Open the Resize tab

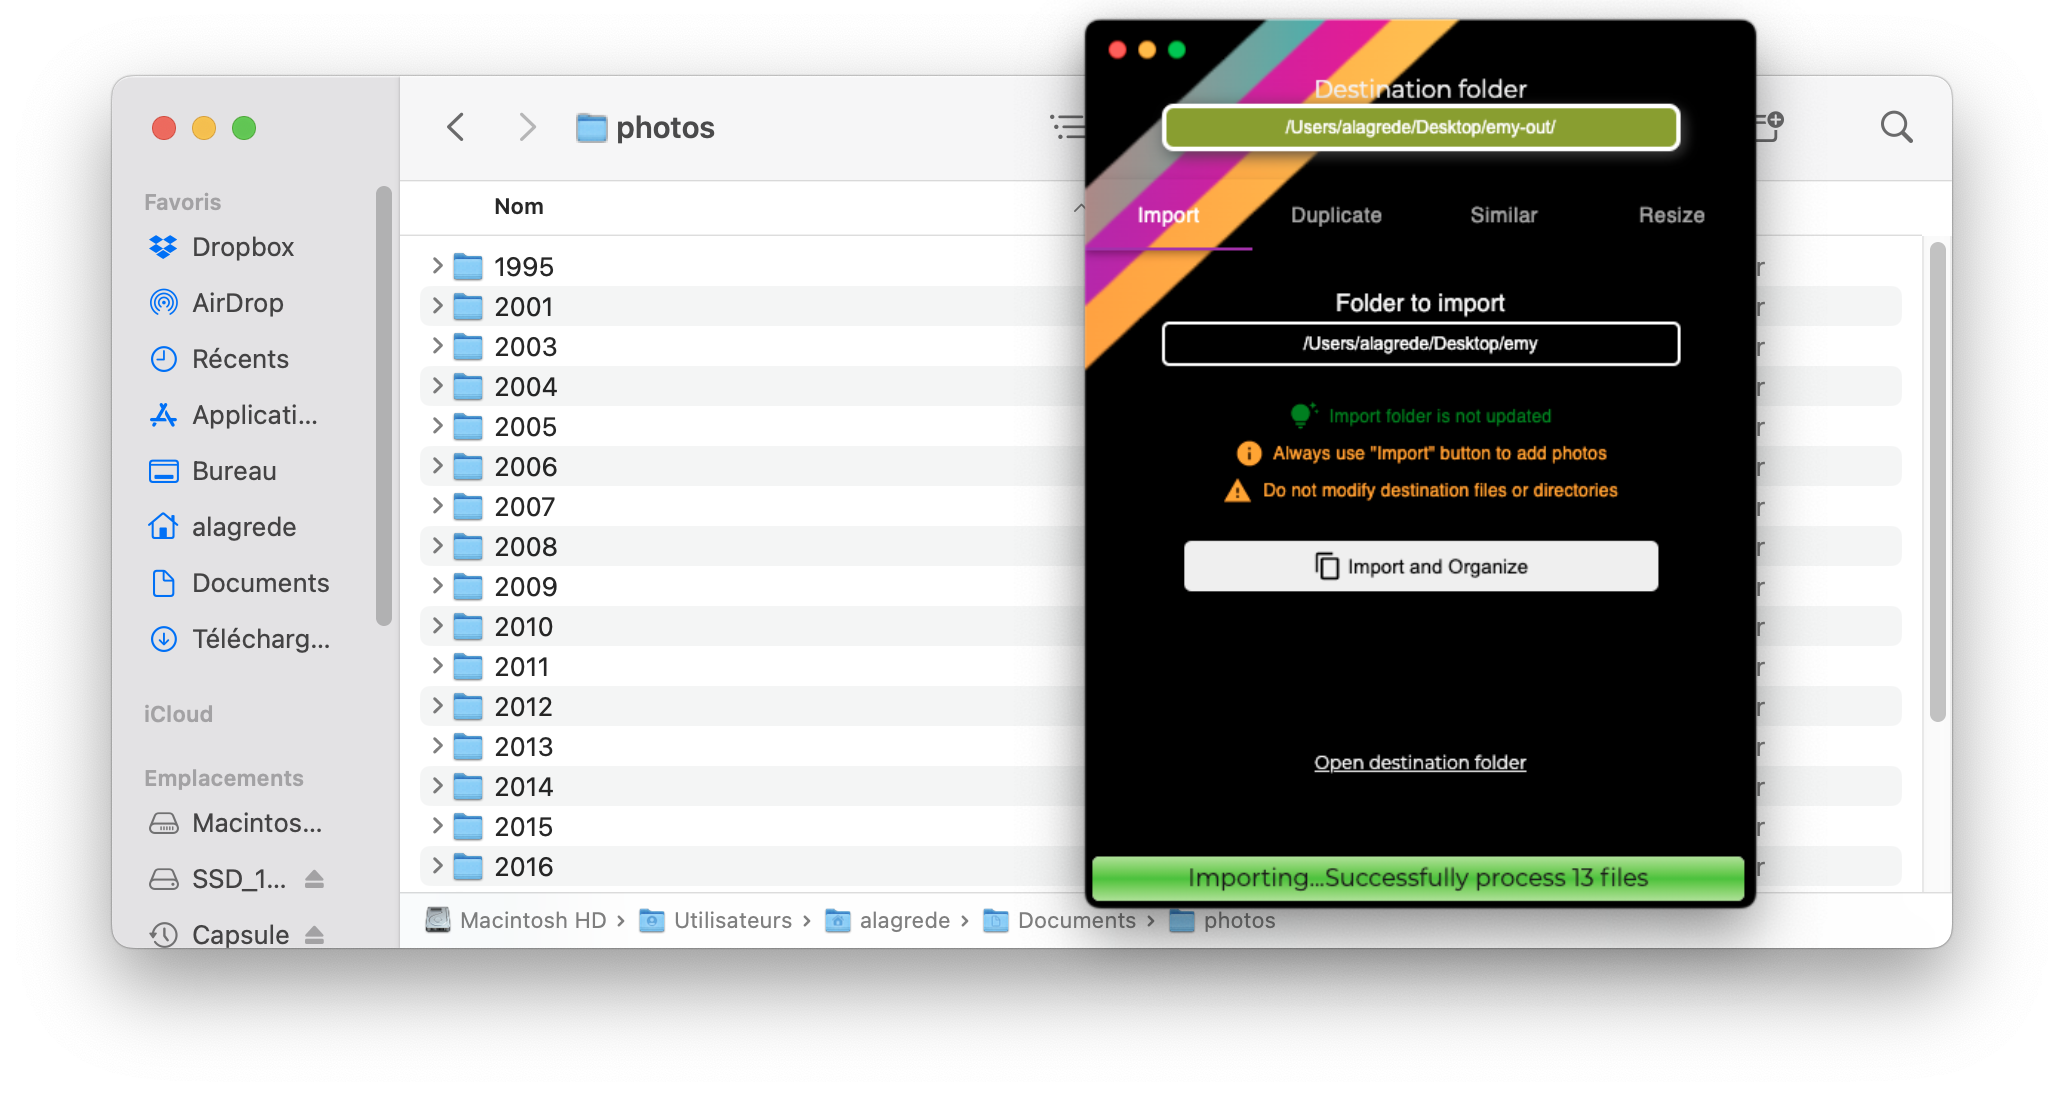[1671, 215]
